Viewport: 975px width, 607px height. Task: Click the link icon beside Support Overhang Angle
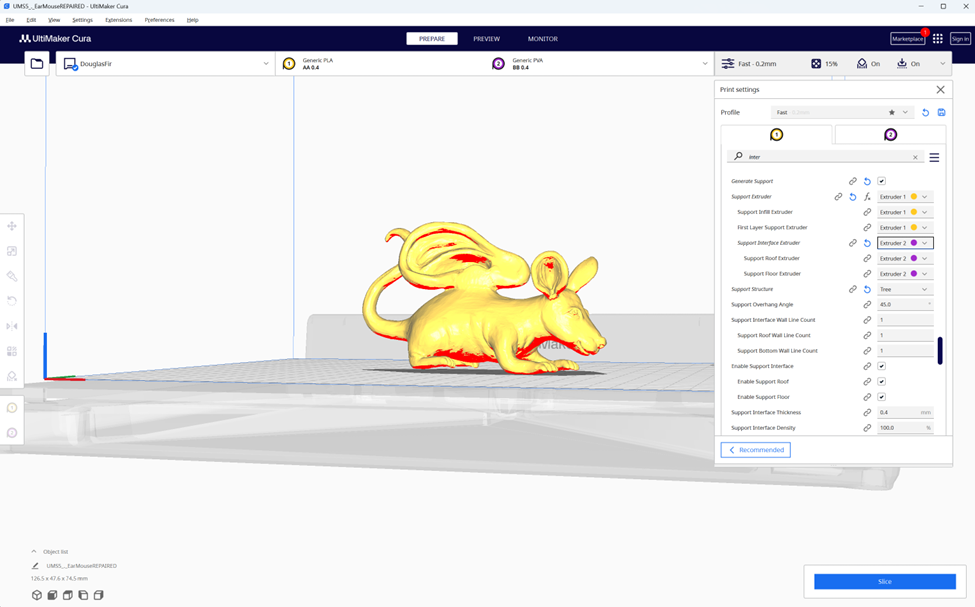[x=867, y=304]
